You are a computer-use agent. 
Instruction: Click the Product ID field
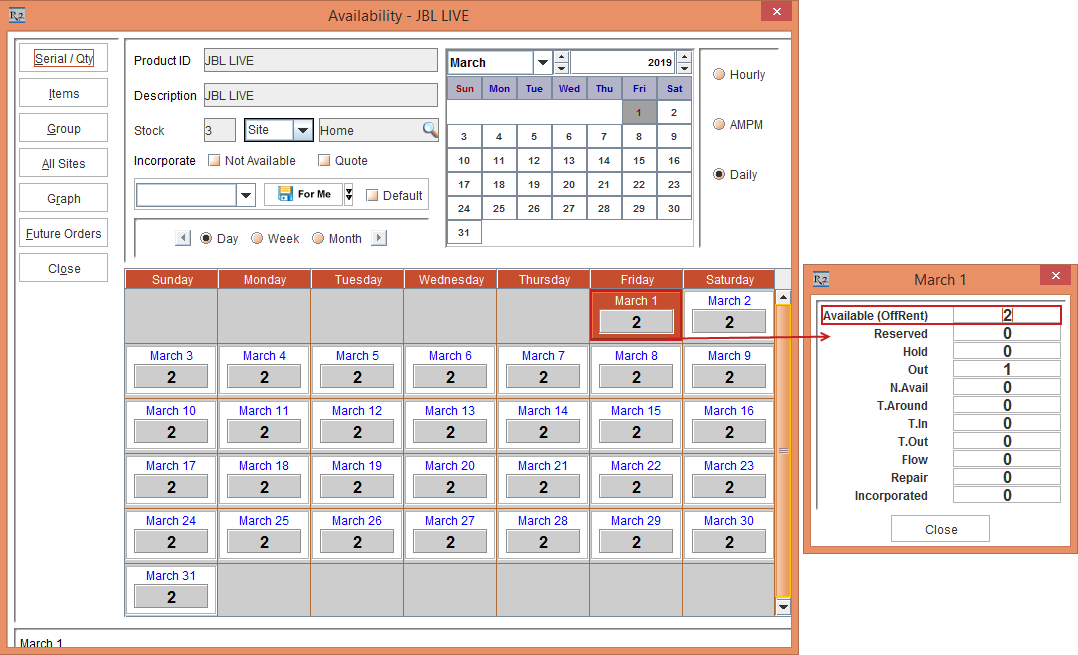click(x=320, y=60)
